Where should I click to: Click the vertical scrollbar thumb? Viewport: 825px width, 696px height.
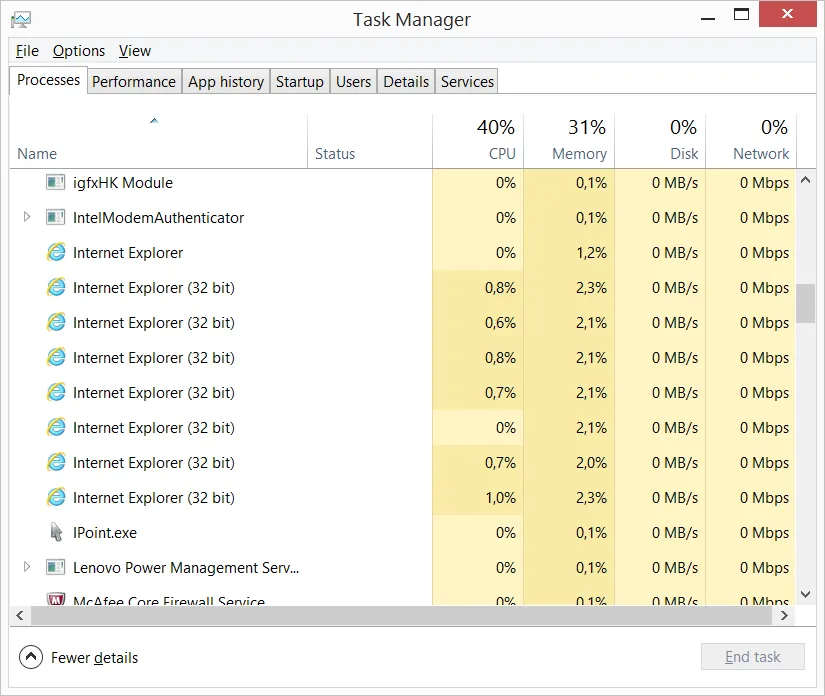(x=805, y=304)
